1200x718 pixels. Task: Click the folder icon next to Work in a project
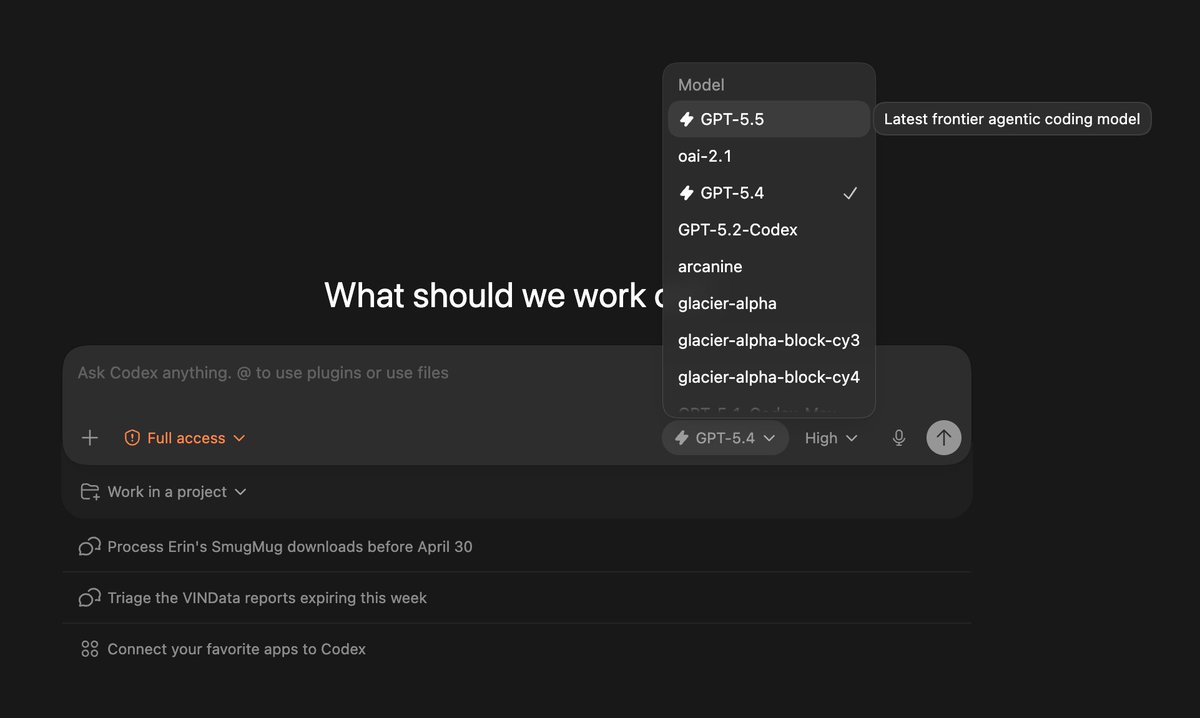tap(90, 492)
